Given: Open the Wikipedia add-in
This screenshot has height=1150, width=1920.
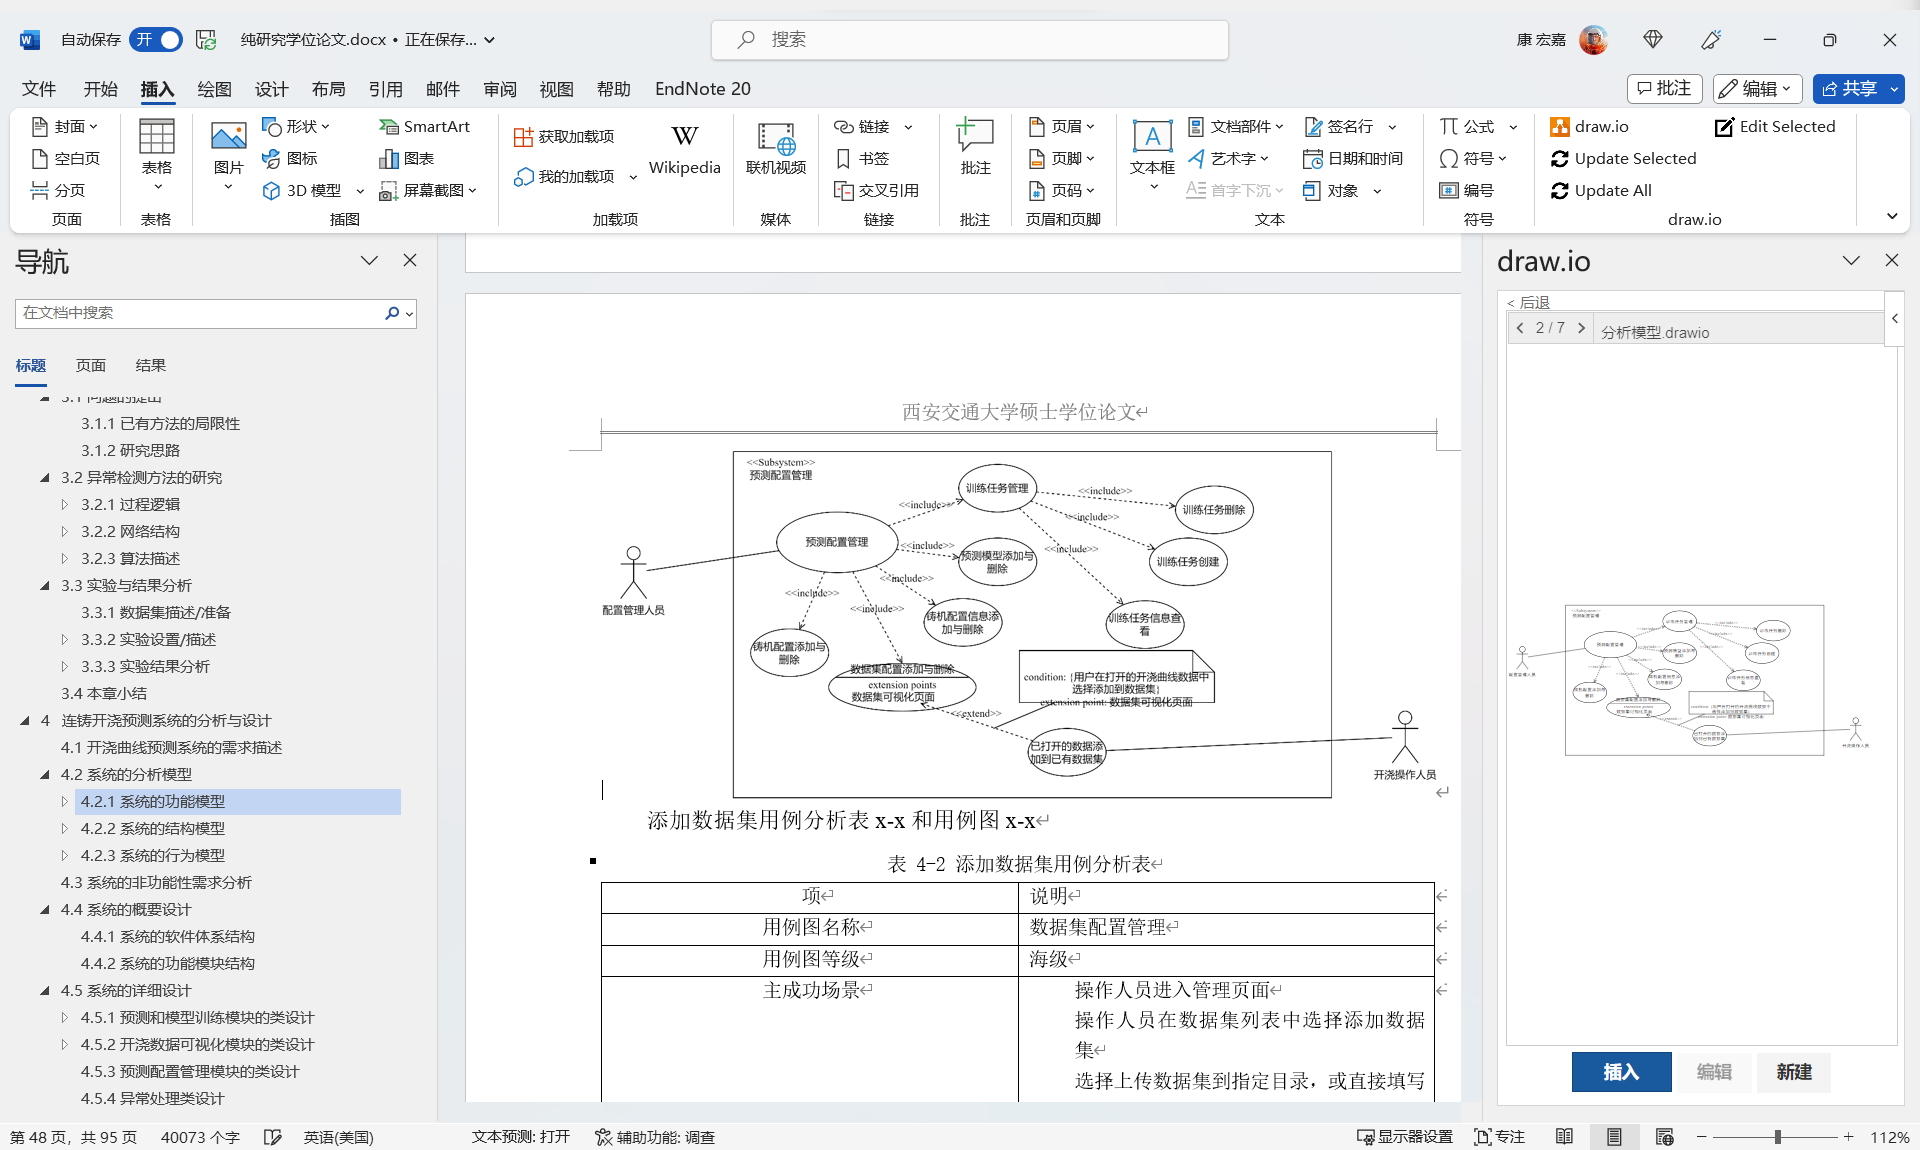Looking at the screenshot, I should click(x=684, y=148).
